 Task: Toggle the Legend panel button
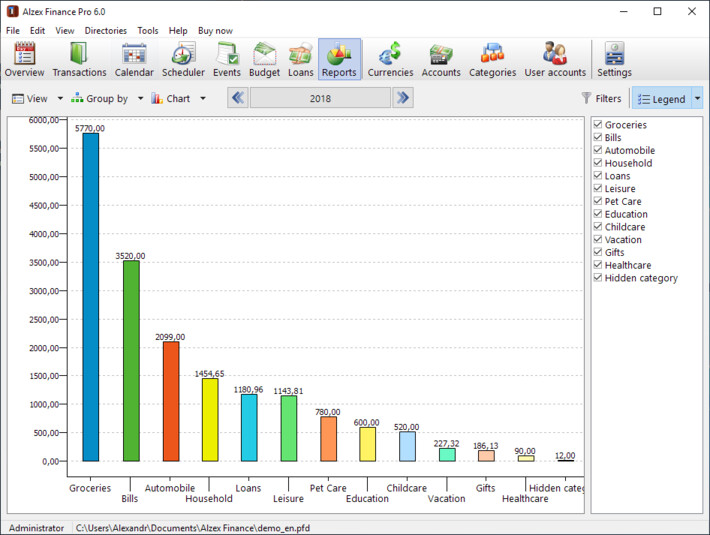(662, 99)
